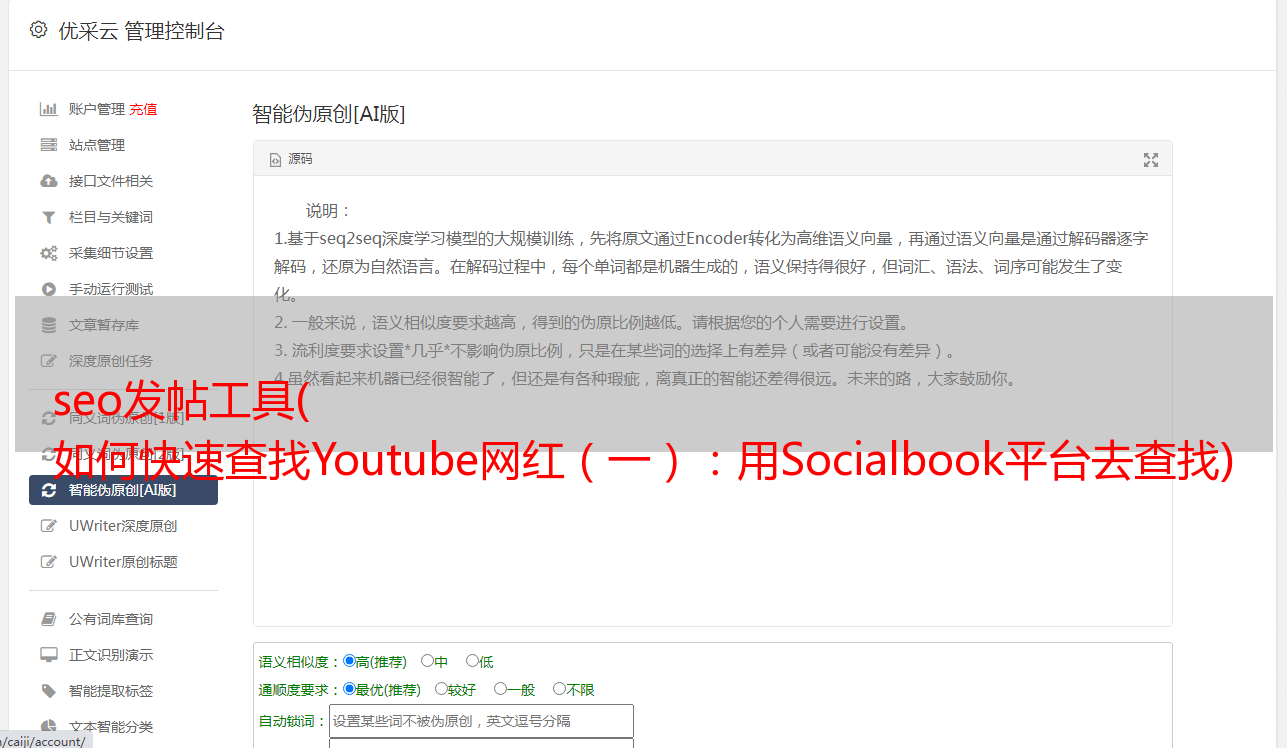
Task: Select 语义相似度 低 radio
Action: point(472,661)
